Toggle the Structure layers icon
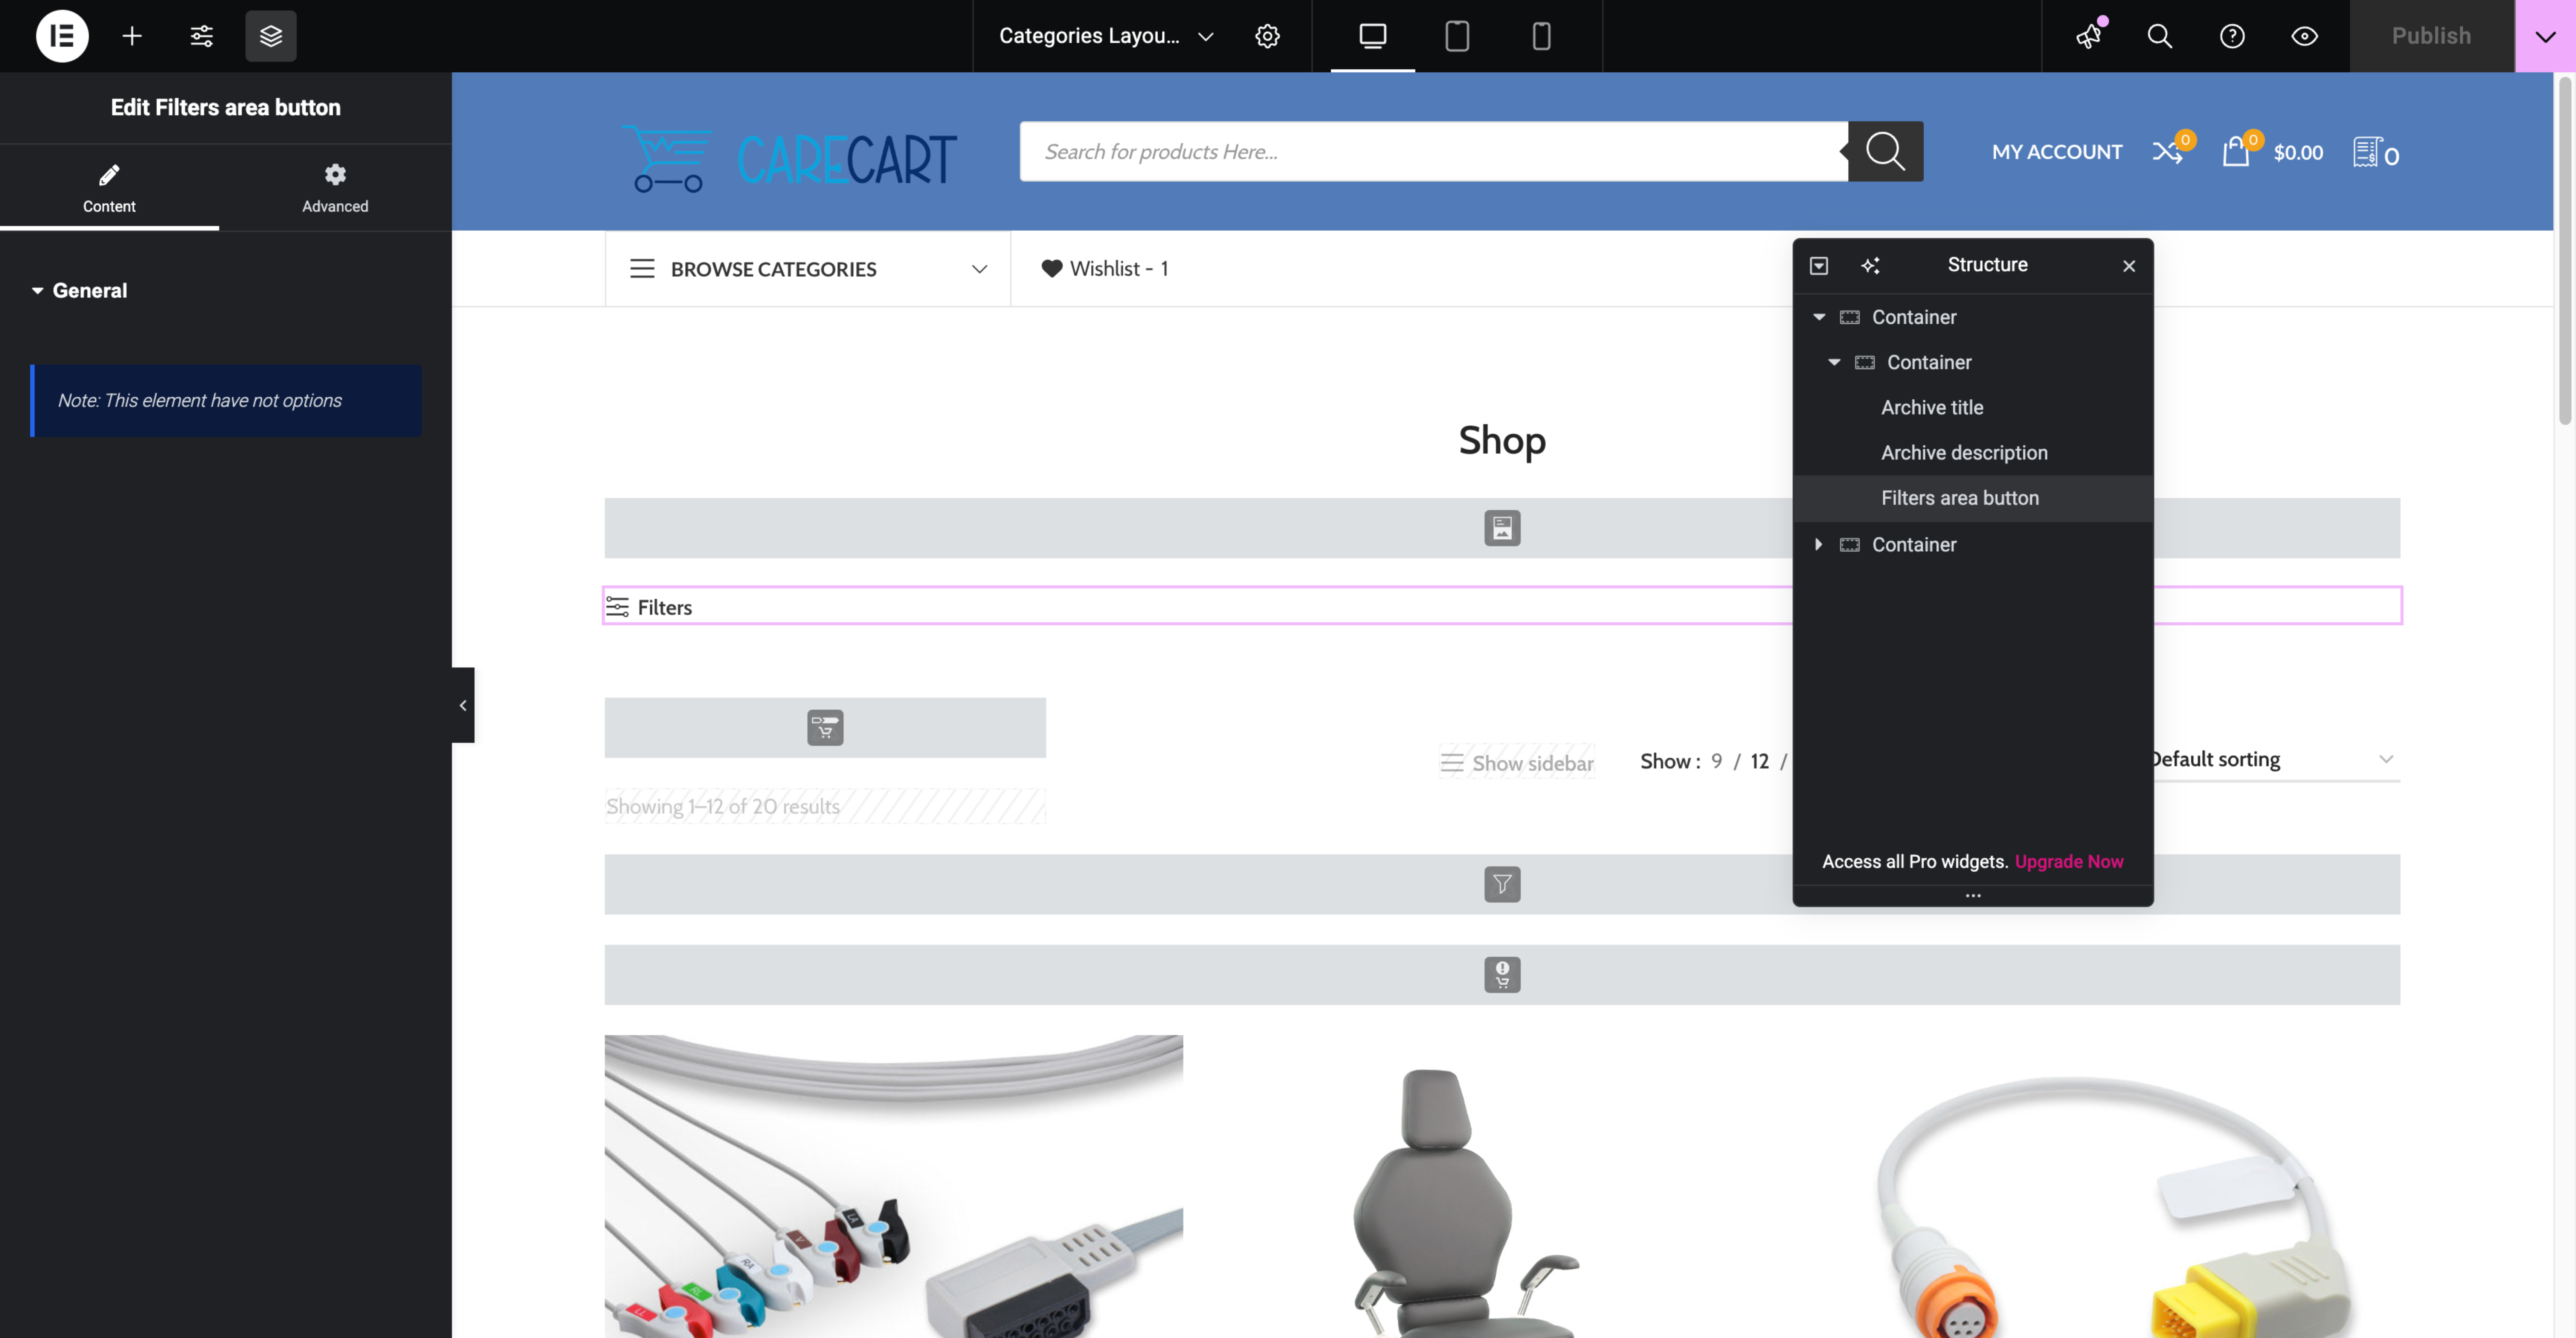The height and width of the screenshot is (1338, 2576). (x=271, y=36)
